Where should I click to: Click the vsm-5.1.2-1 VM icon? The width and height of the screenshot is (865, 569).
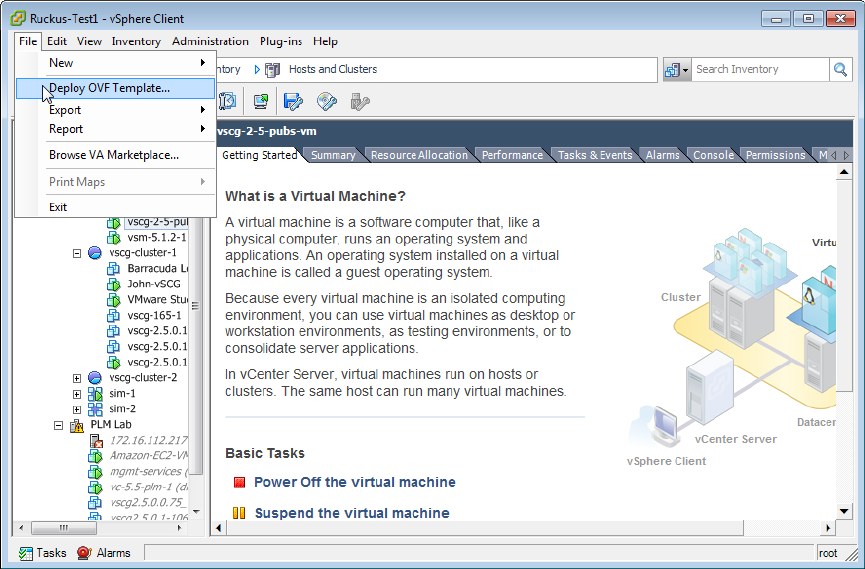tap(113, 237)
